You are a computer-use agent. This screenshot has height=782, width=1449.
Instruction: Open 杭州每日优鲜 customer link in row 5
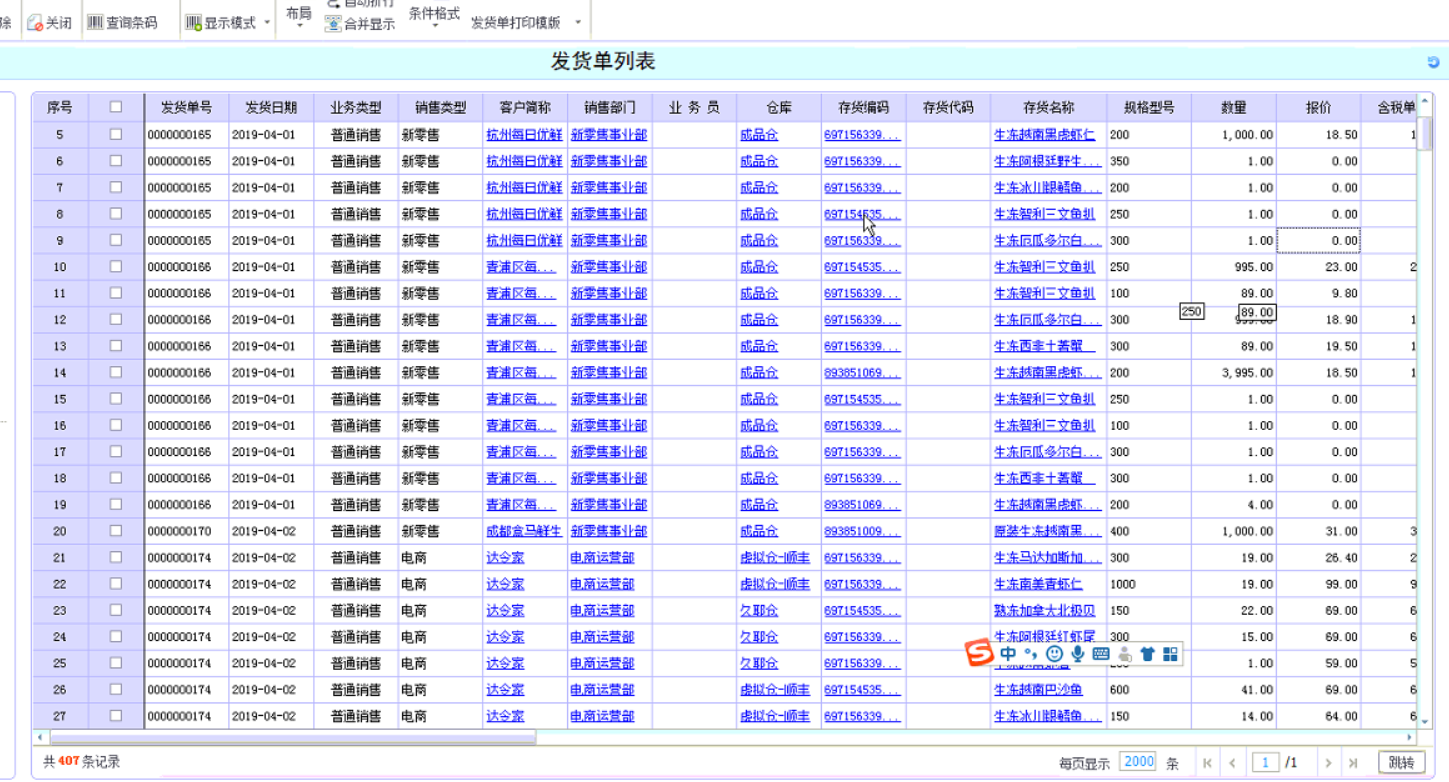[524, 134]
